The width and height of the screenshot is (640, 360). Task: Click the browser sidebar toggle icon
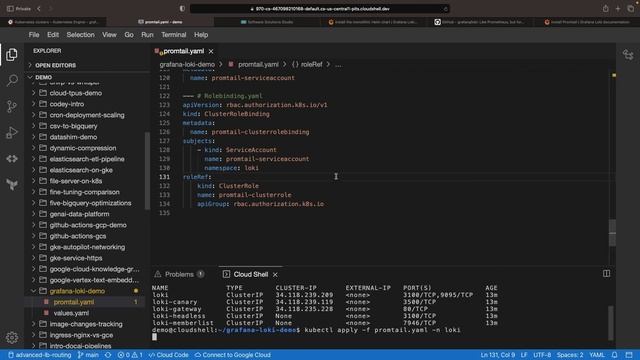[10, 9]
